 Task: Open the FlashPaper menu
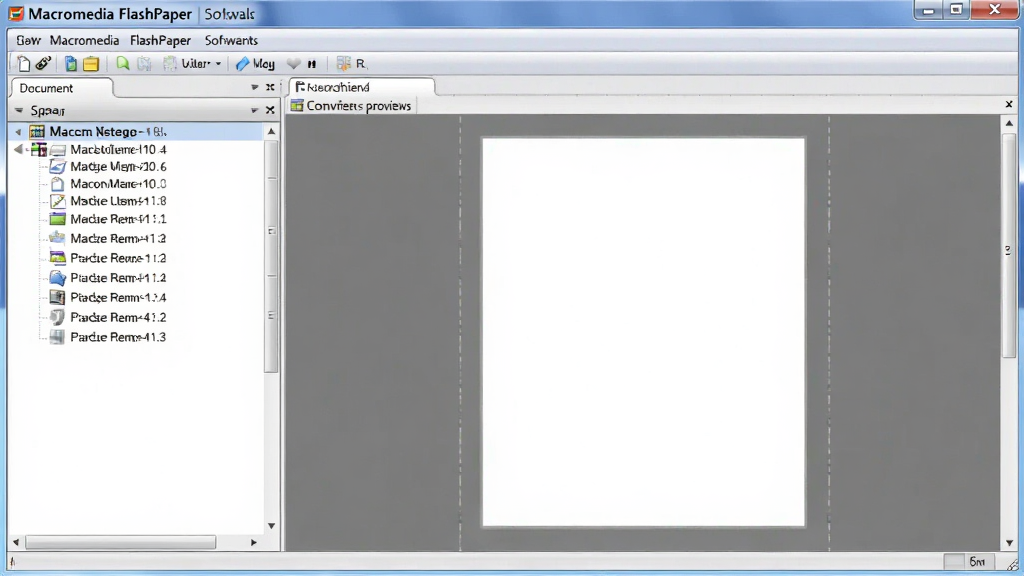(160, 40)
